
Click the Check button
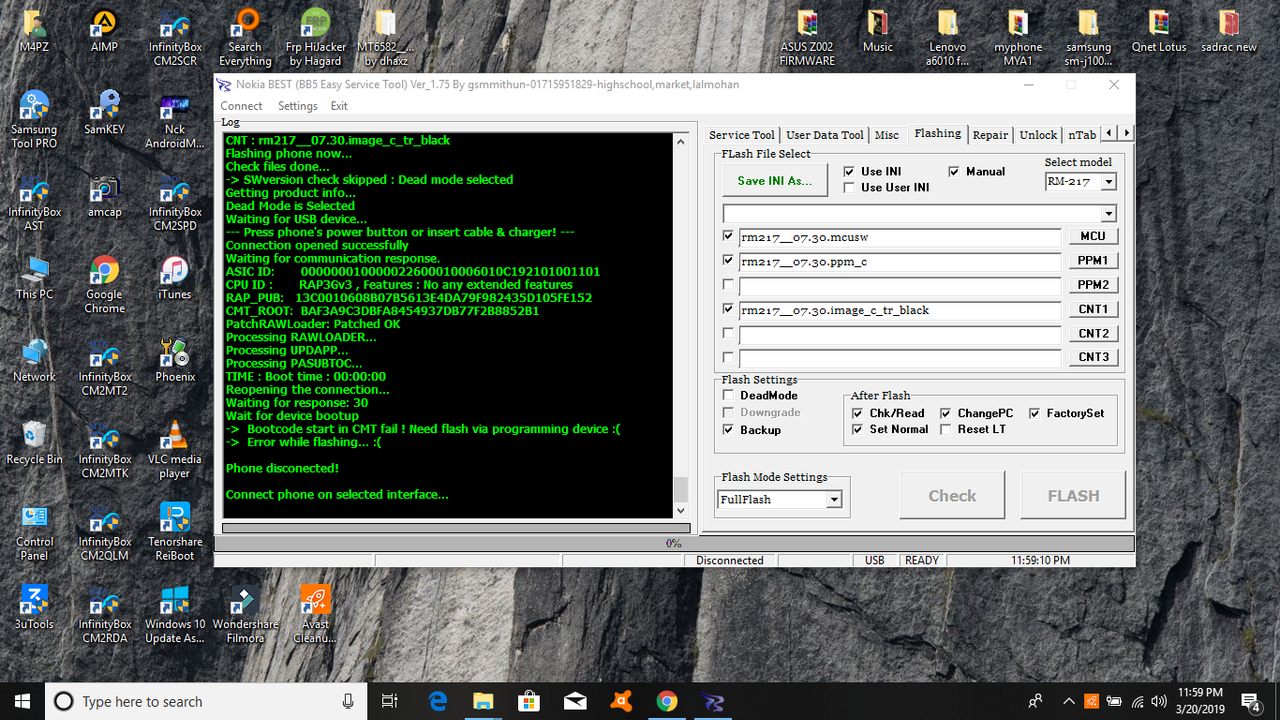pos(952,496)
